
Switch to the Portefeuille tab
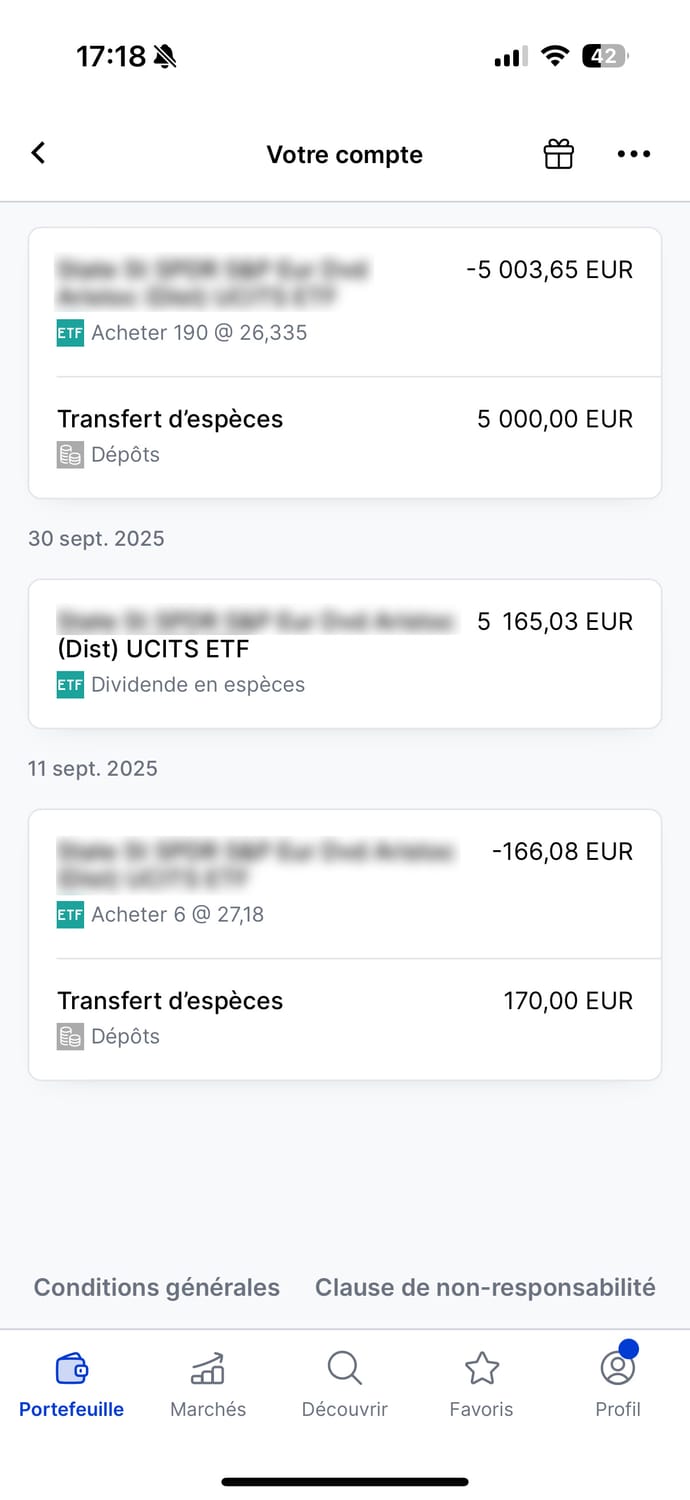[72, 1384]
